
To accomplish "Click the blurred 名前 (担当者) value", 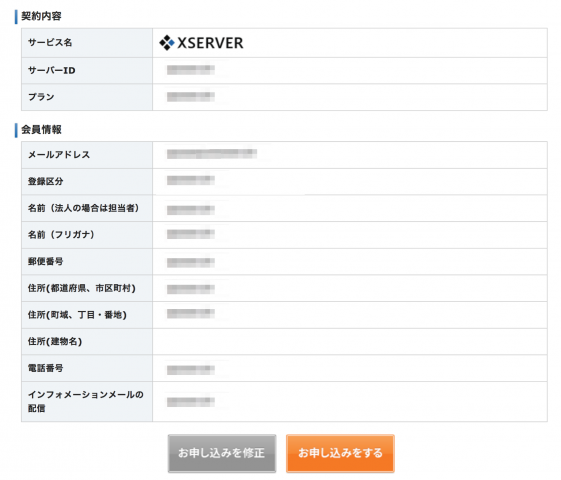I will click(x=191, y=210).
